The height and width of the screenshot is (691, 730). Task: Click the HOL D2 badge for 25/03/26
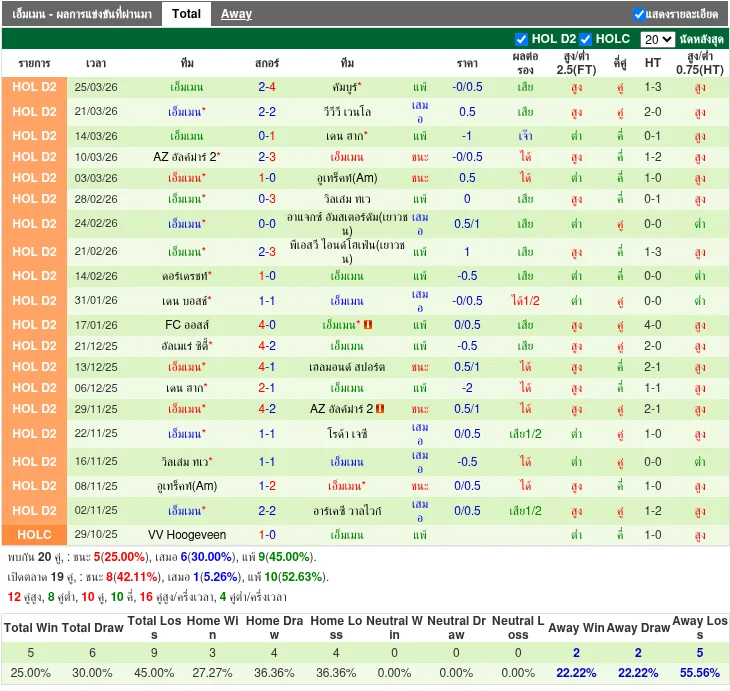(x=35, y=87)
